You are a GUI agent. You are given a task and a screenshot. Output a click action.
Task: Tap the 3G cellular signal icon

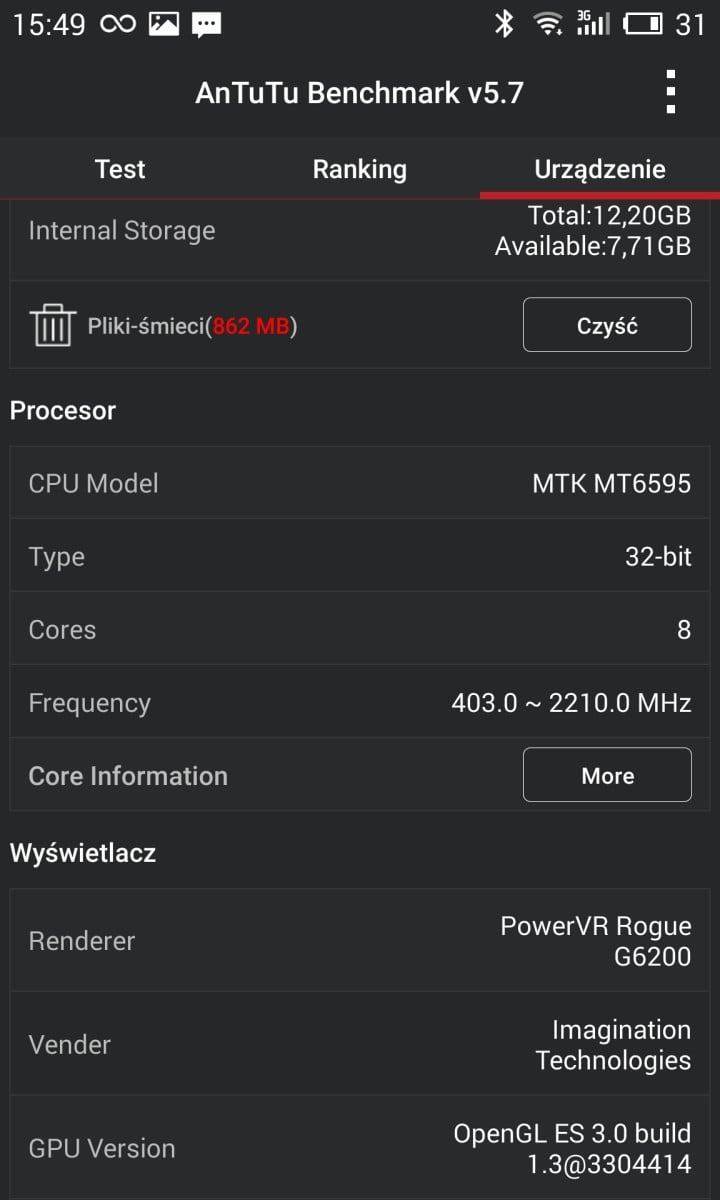593,23
